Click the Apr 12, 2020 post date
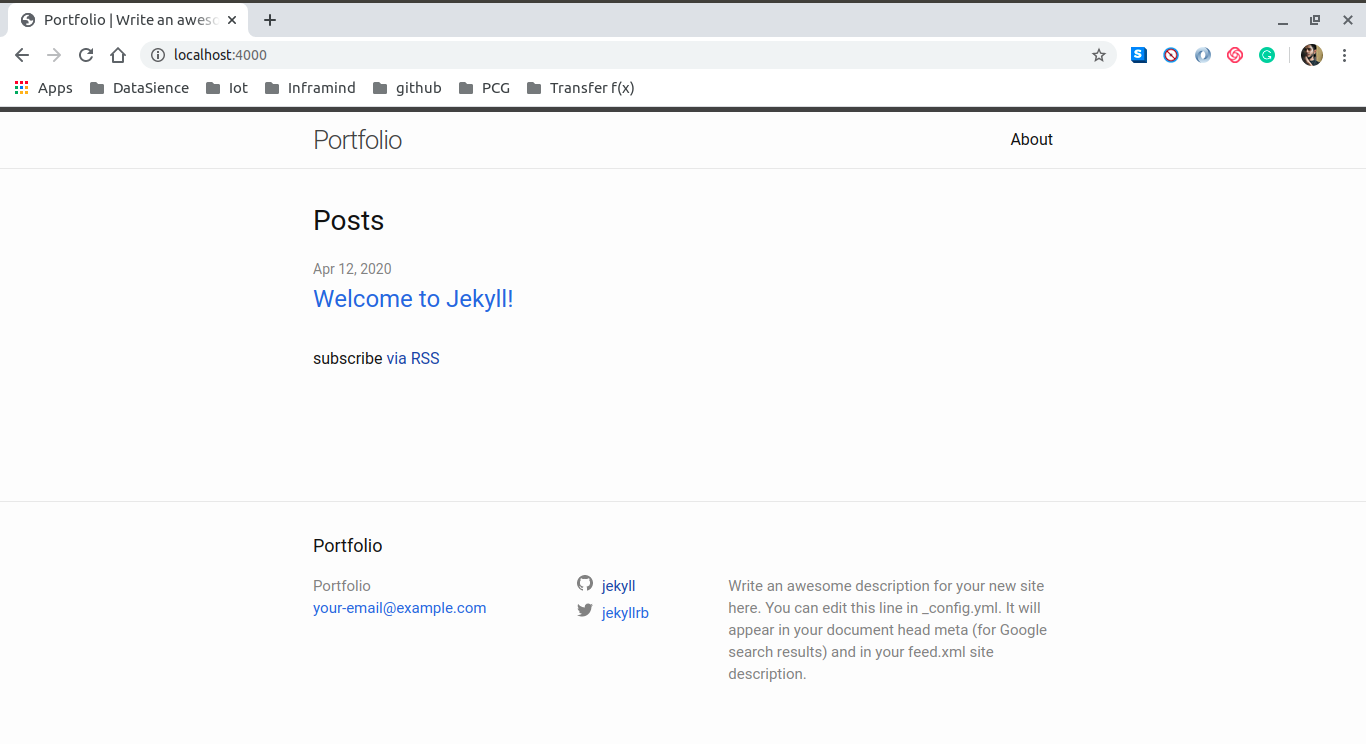1366x744 pixels. point(352,269)
